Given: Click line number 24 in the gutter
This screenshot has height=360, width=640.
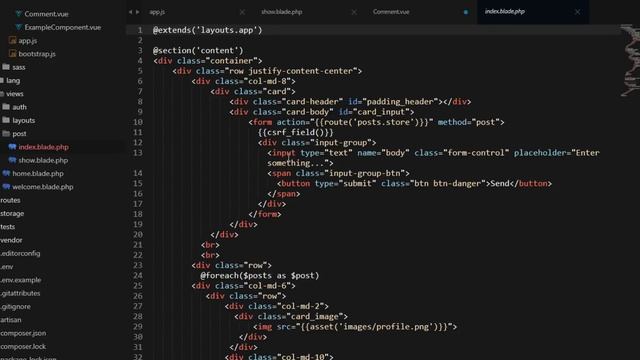Looking at the screenshot, I should pyautogui.click(x=138, y=275).
